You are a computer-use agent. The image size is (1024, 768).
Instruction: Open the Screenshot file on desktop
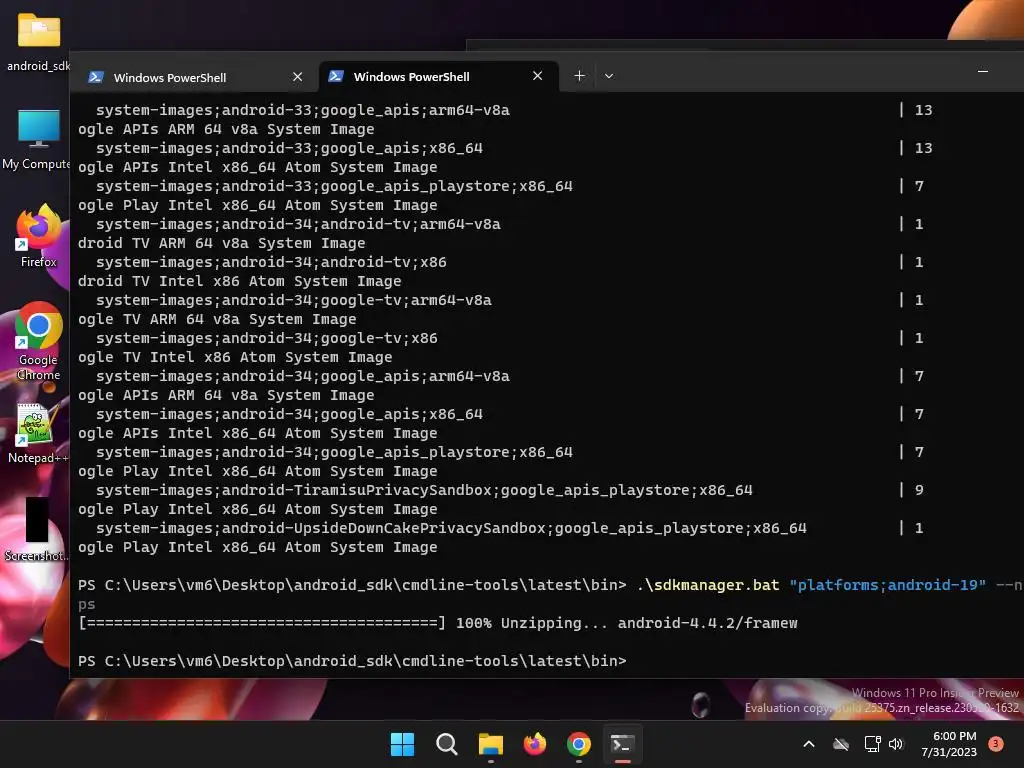(36, 530)
